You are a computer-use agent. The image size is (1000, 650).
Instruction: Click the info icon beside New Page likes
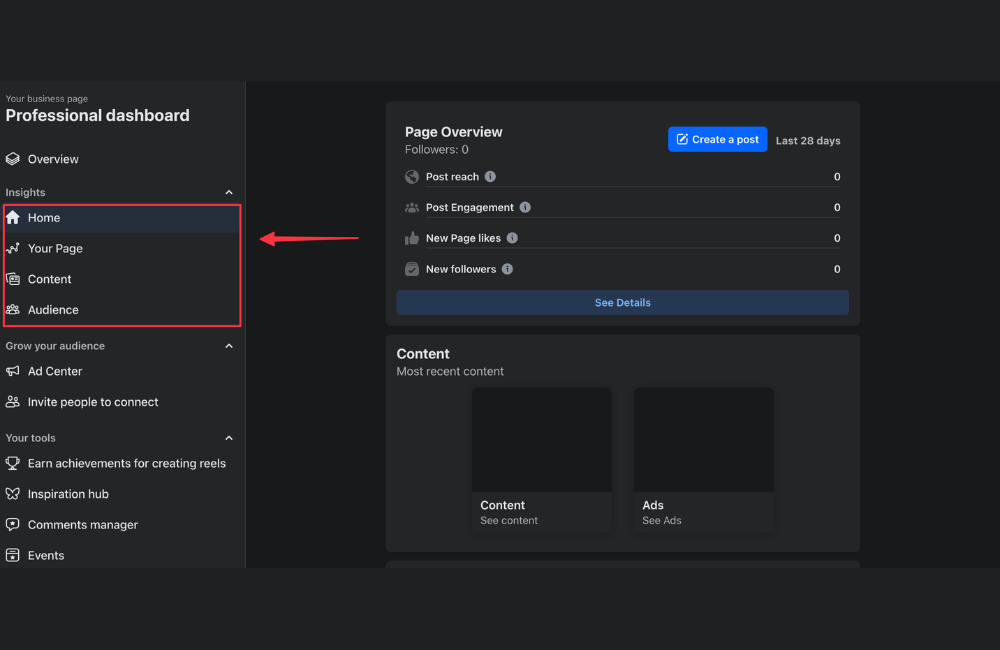pyautogui.click(x=512, y=238)
